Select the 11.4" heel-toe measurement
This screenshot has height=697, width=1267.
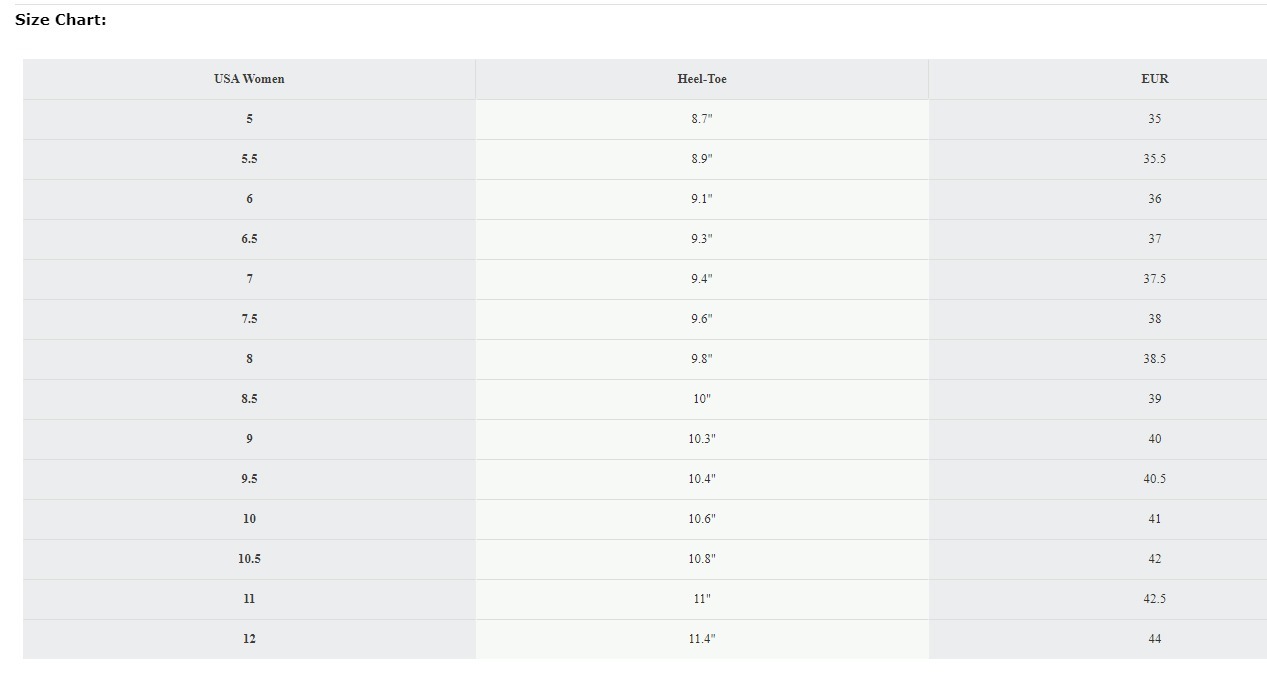(702, 639)
